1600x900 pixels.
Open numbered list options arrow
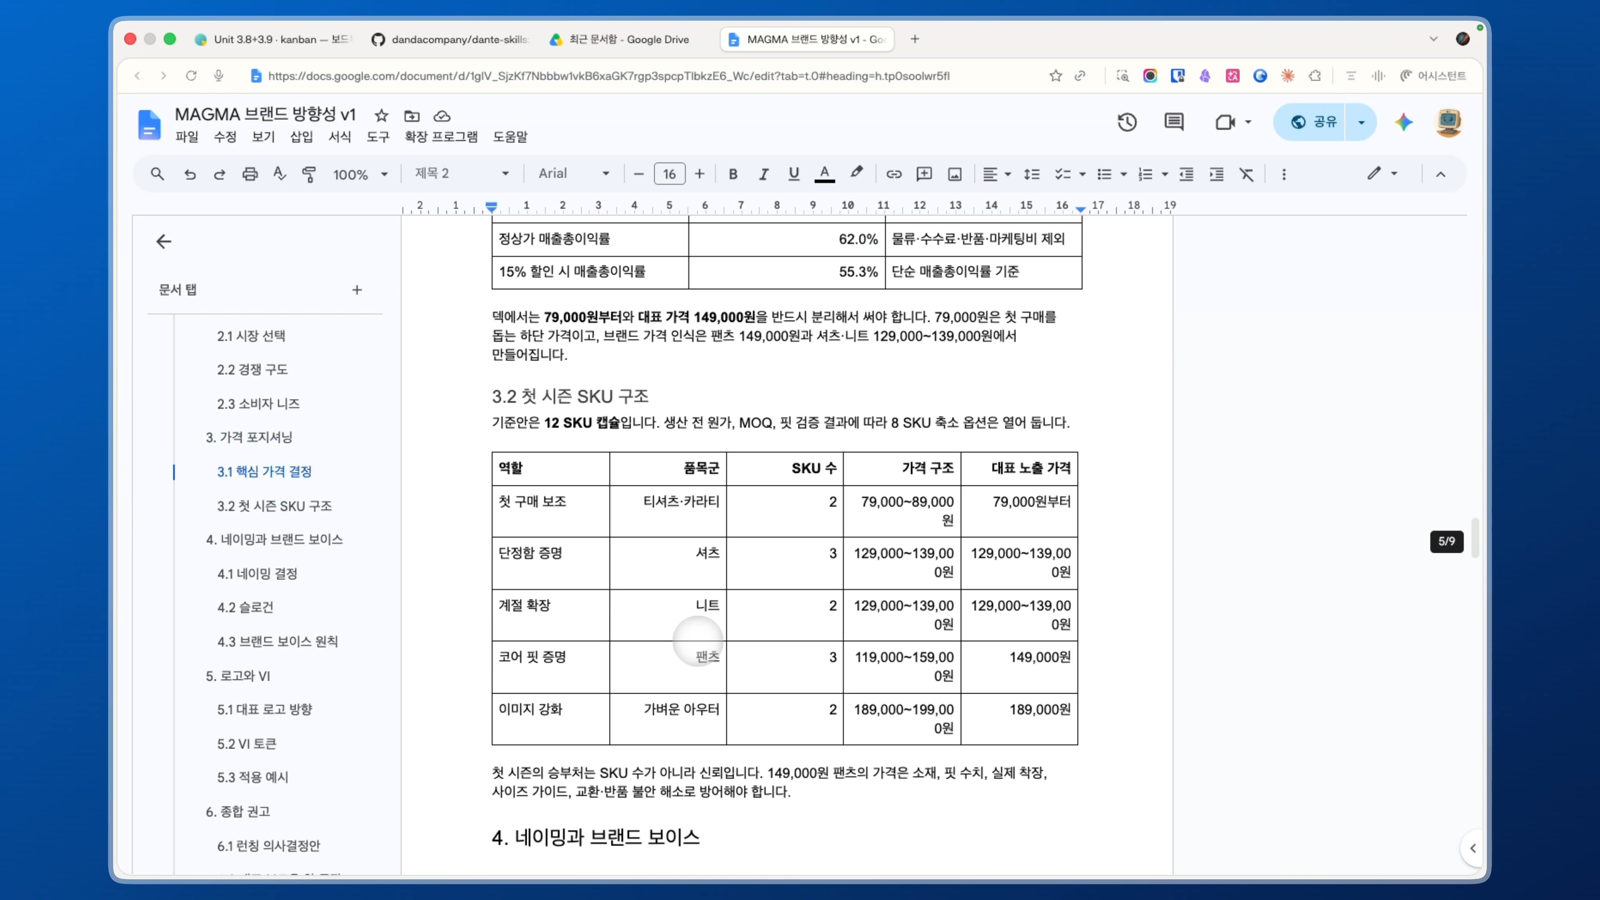(1165, 174)
